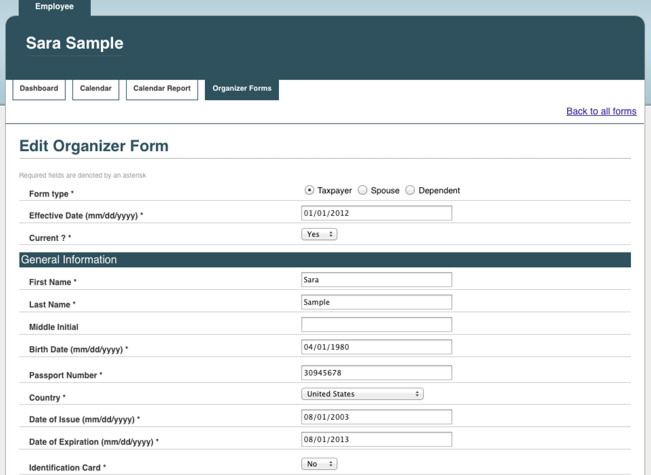Open the Calendar tab
The image size is (651, 475).
[96, 89]
